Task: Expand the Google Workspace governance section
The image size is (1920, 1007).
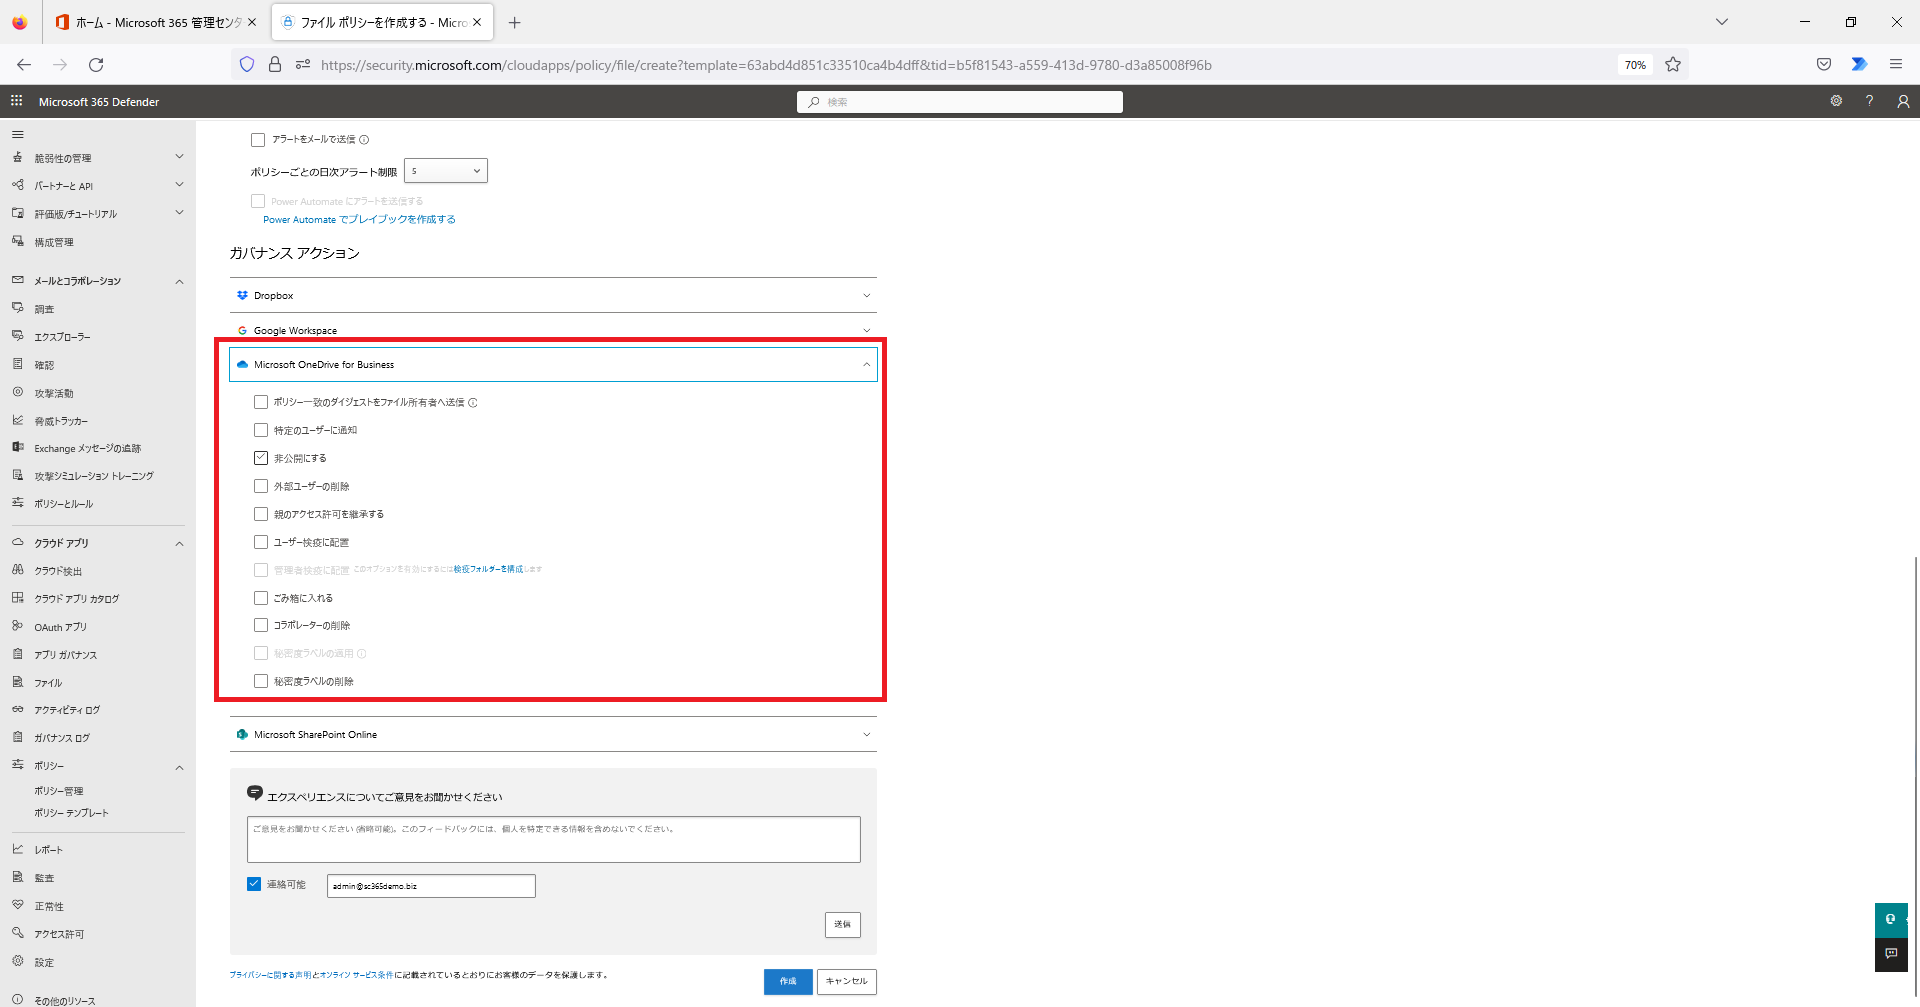Action: pos(553,330)
